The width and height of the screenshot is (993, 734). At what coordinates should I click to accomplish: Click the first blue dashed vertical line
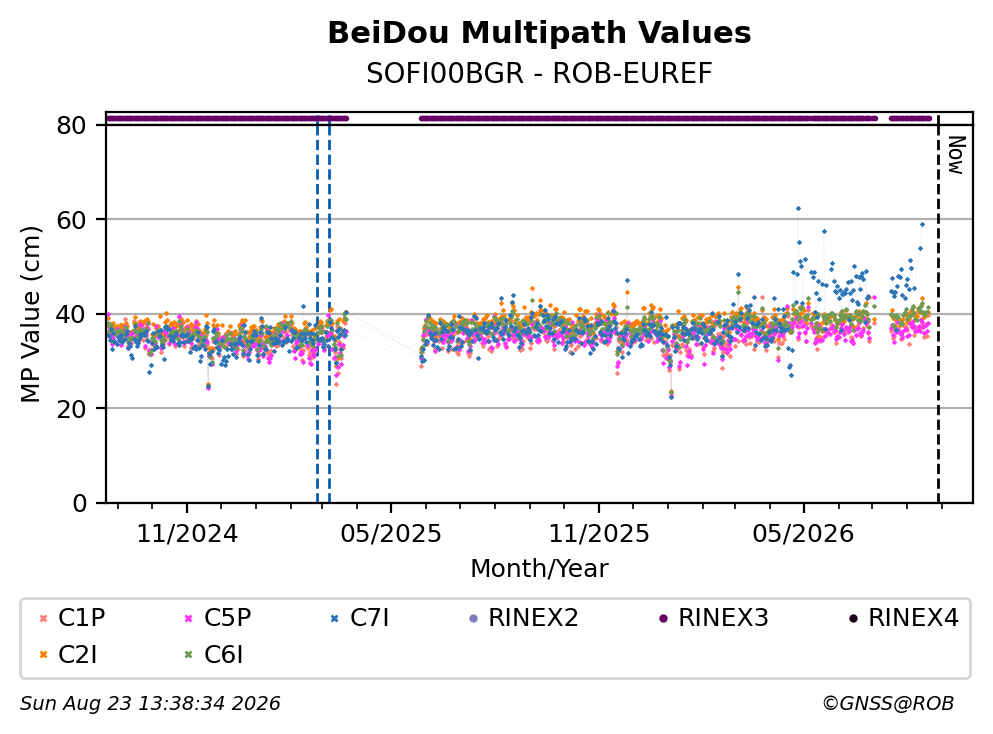coord(317,310)
